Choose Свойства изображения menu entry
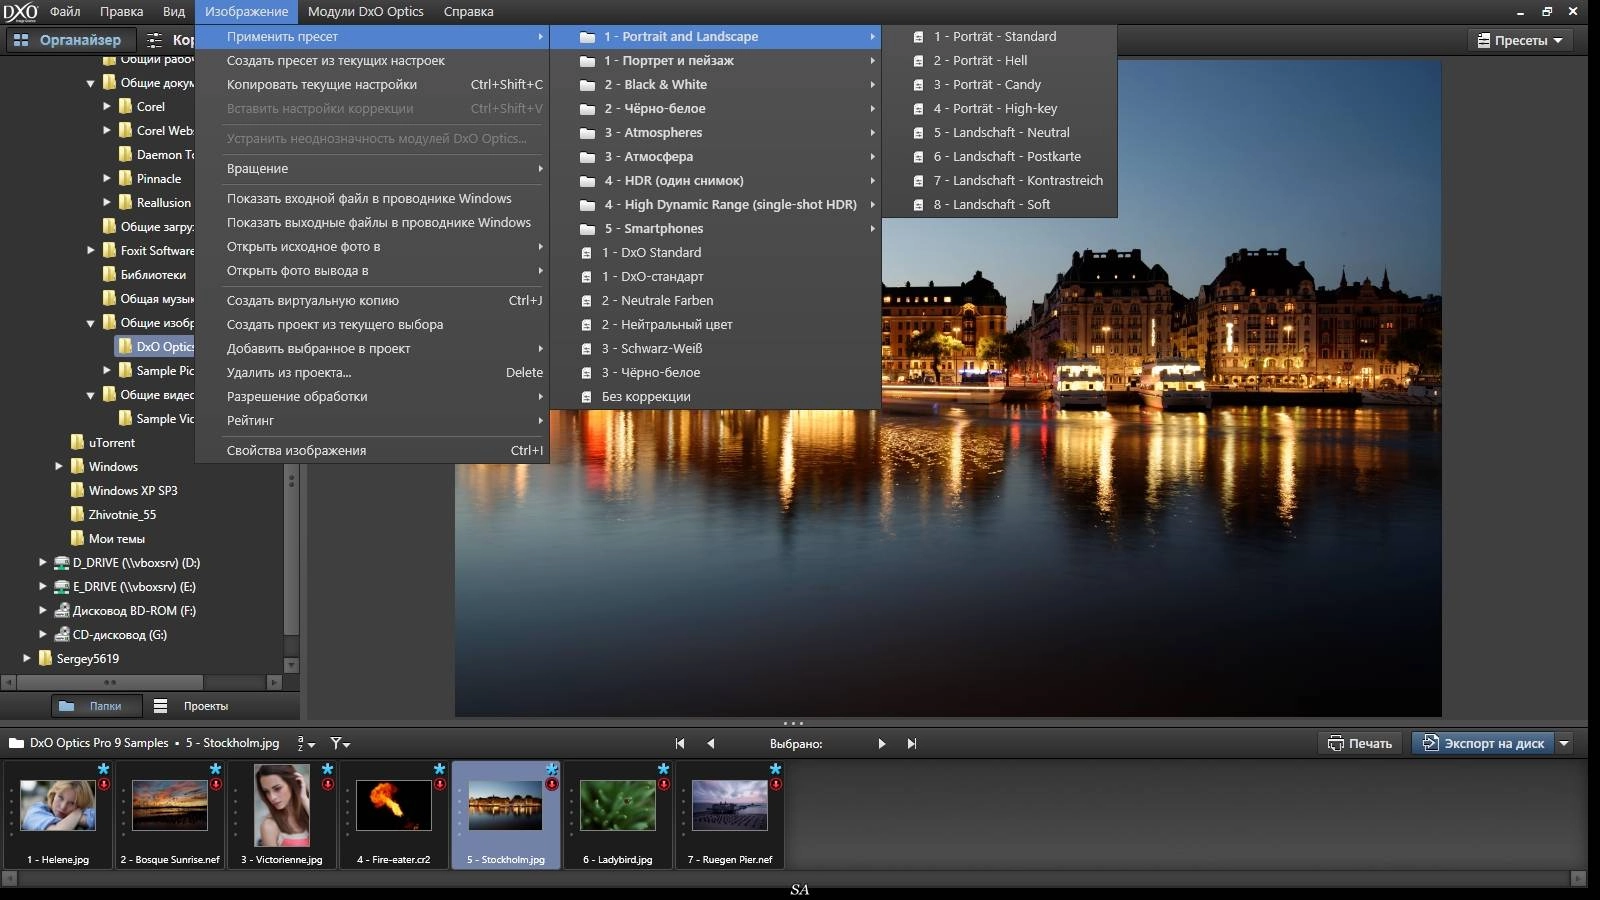 372,450
